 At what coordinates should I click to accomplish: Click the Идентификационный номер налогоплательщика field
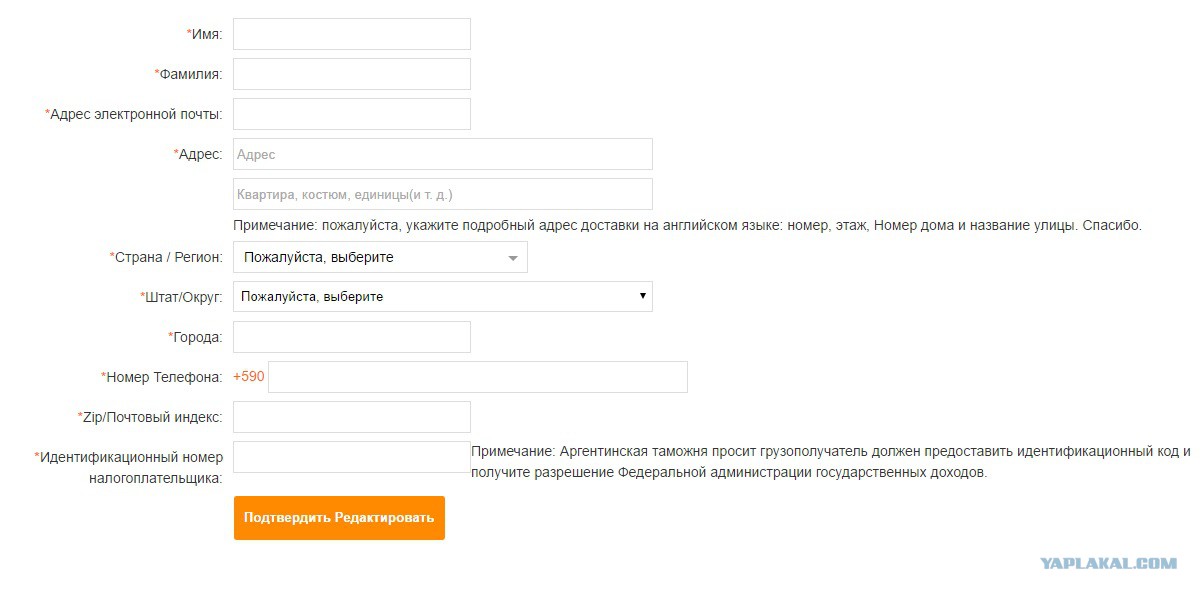(351, 457)
